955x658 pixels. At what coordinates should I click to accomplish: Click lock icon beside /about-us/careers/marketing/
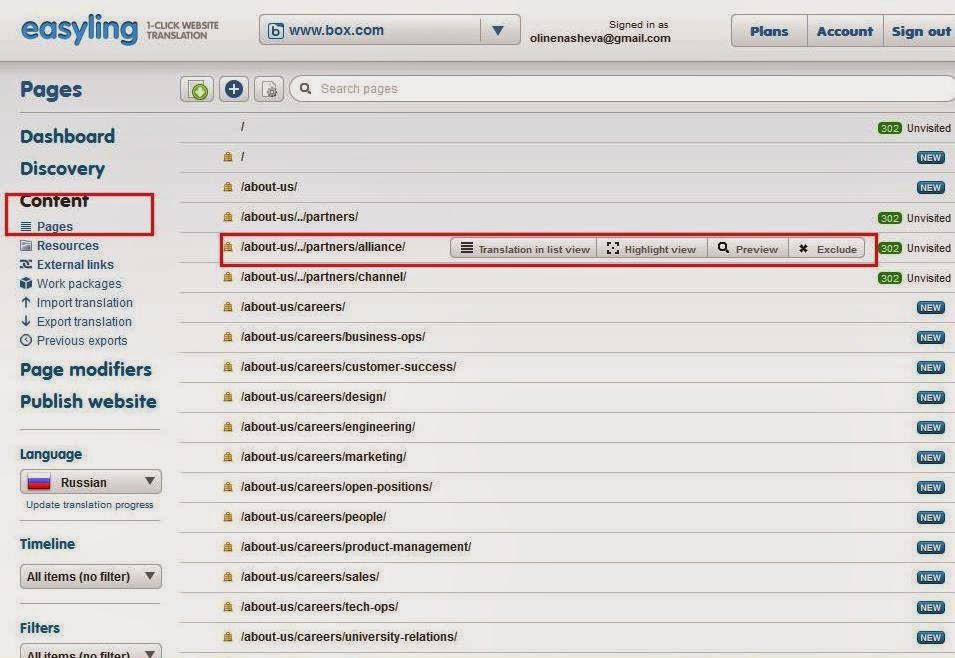pyautogui.click(x=228, y=456)
